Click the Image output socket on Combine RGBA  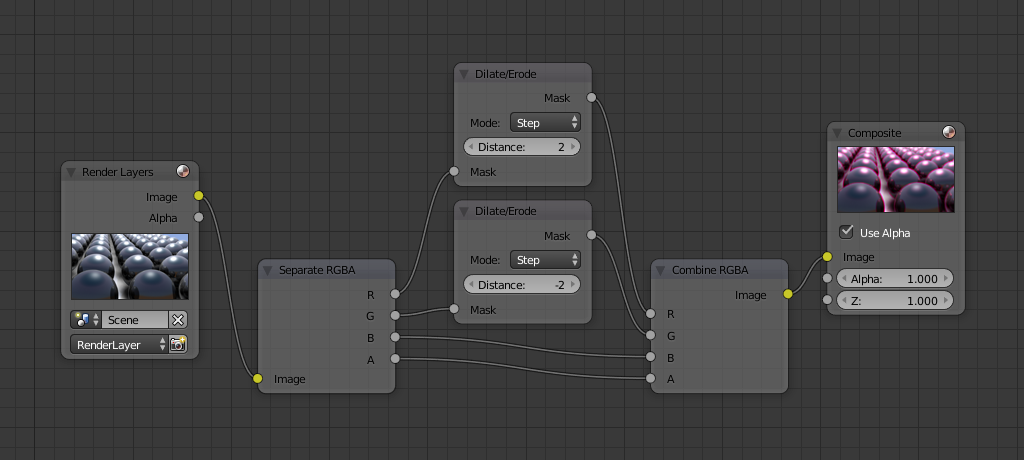[788, 294]
